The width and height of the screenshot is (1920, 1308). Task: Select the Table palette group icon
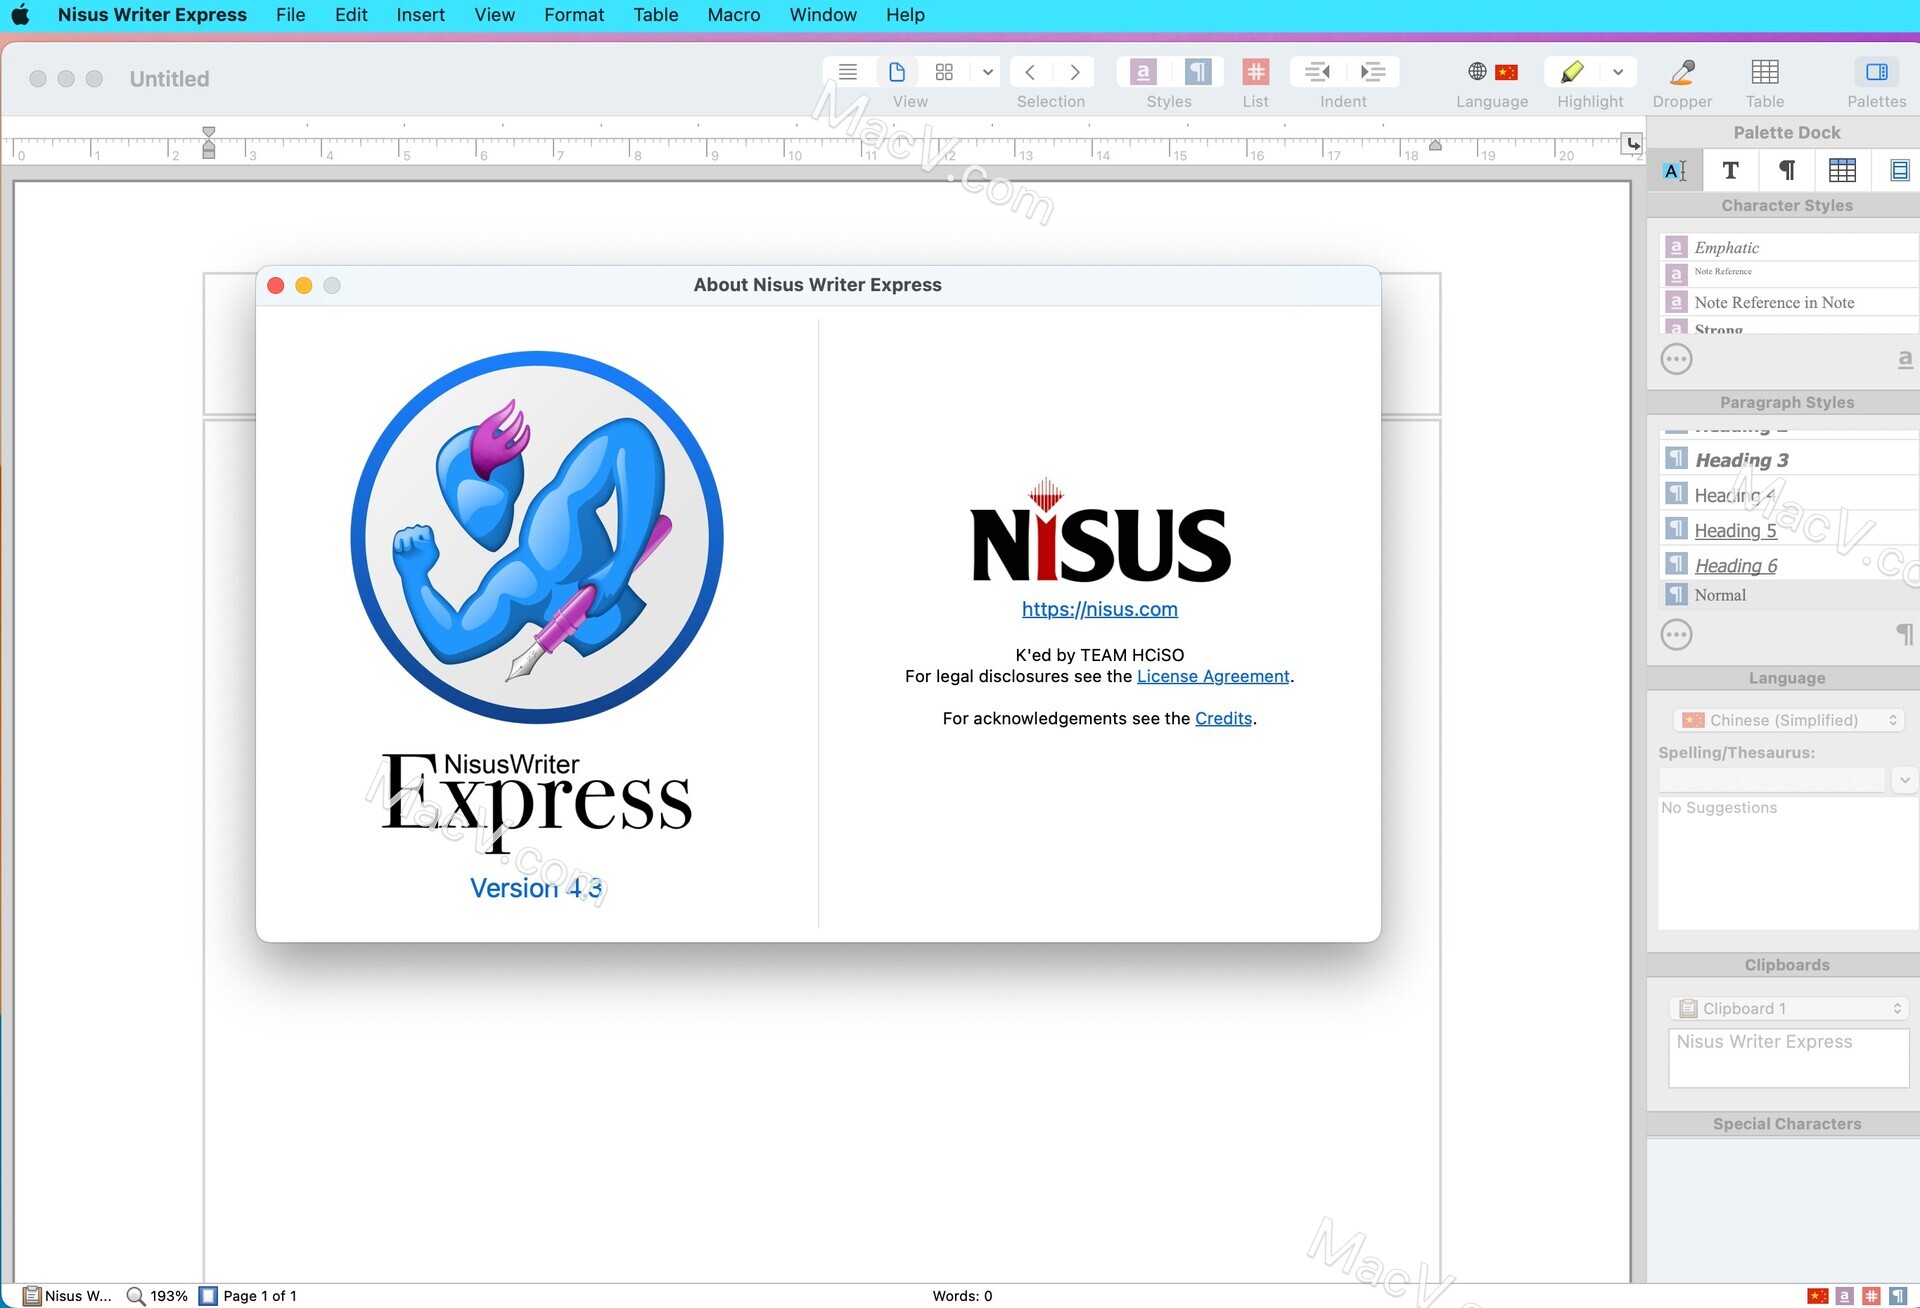[1842, 171]
